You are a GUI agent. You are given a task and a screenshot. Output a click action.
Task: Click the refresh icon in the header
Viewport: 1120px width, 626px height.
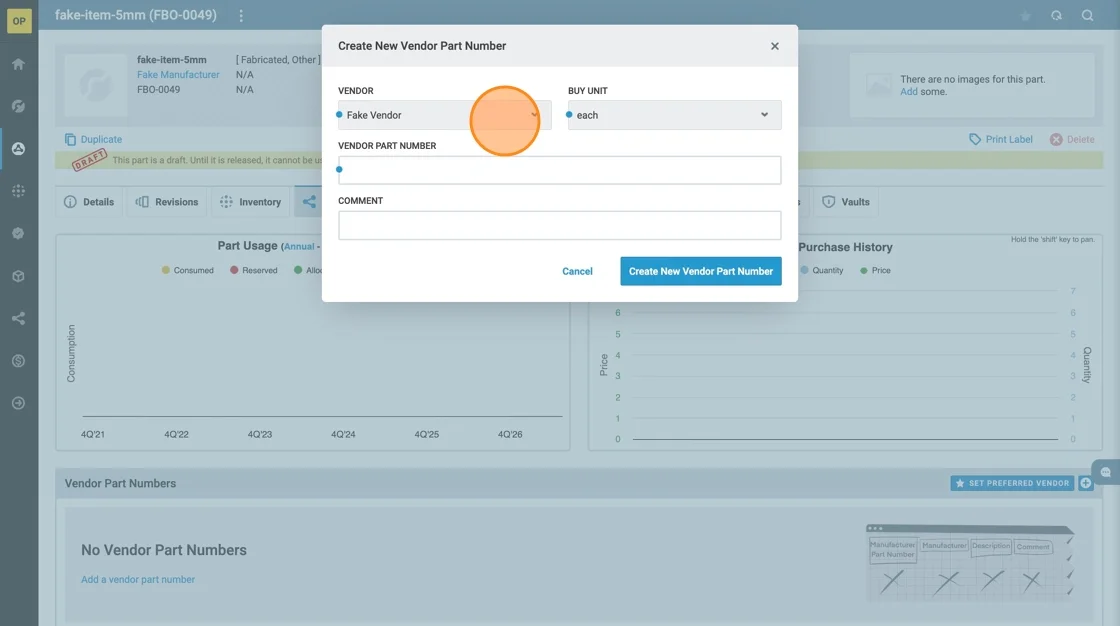(1056, 16)
